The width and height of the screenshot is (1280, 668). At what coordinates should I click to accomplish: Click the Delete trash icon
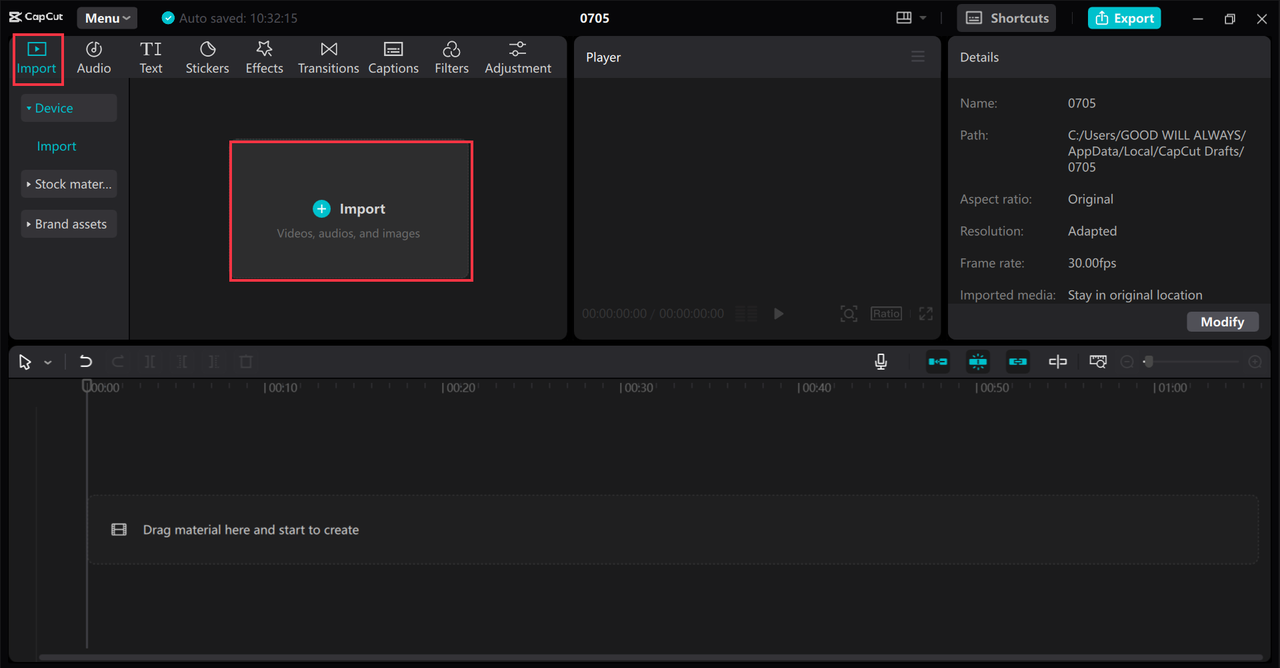pyautogui.click(x=246, y=362)
